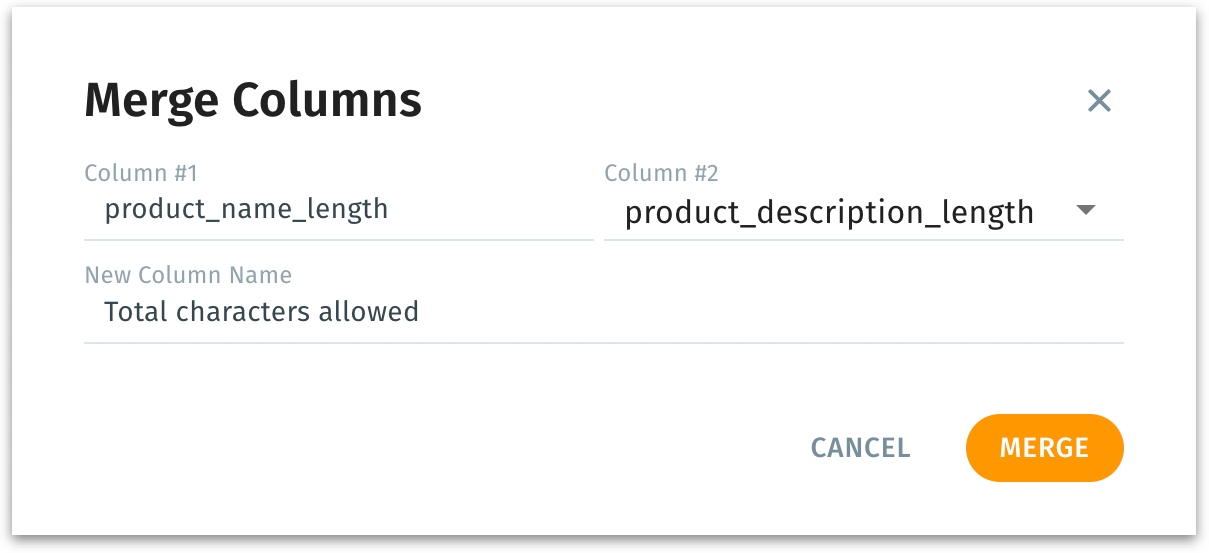Place cursor in Total characters allowed text
The height and width of the screenshot is (553, 1209).
[x=261, y=312]
